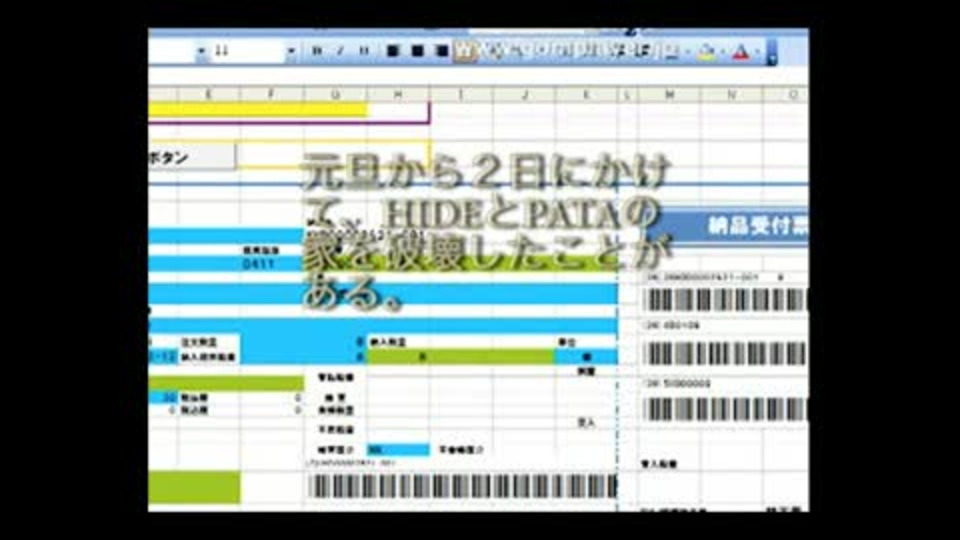
Task: Select column G header
Action: [335, 94]
